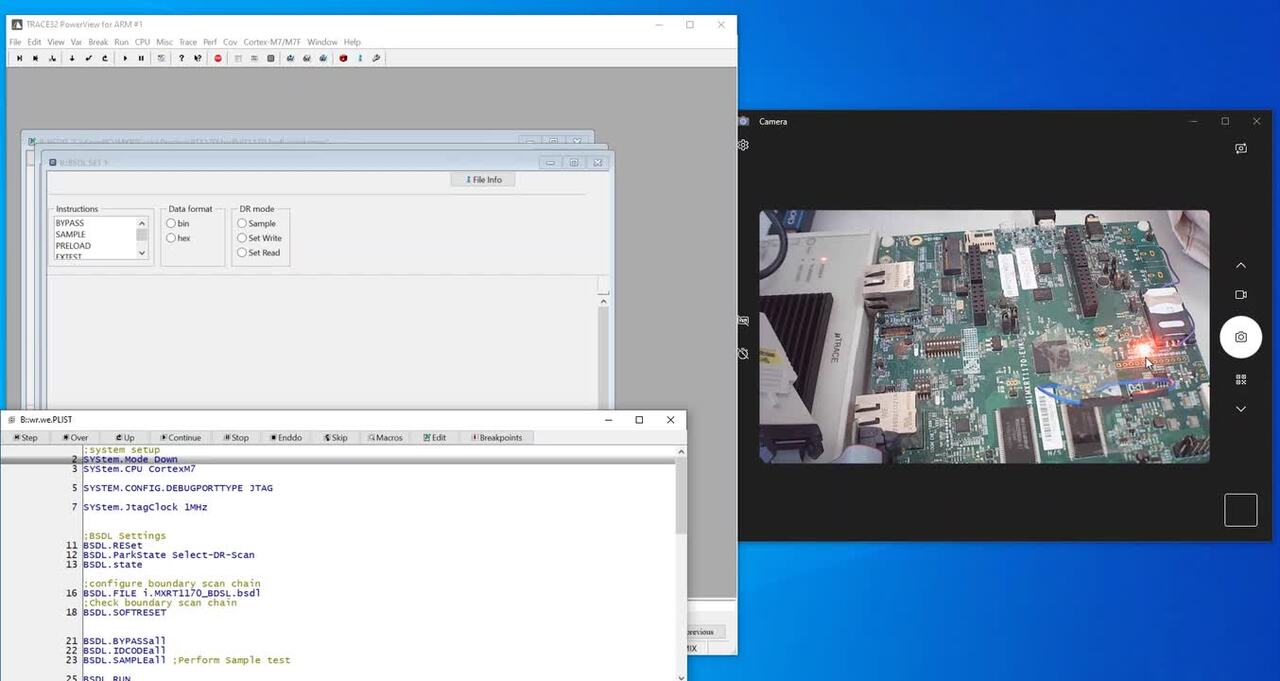
Task: Select the hex data format radio button
Action: 170,237
